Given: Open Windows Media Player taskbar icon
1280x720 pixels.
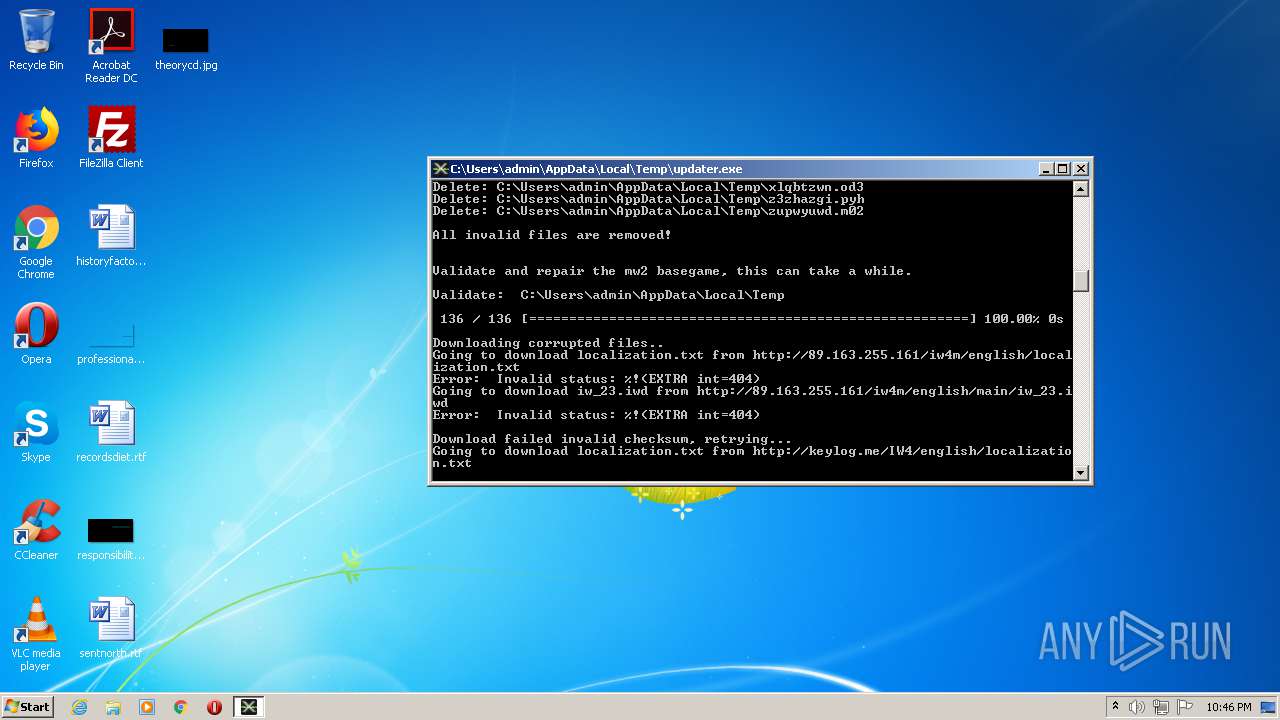Looking at the screenshot, I should 147,707.
